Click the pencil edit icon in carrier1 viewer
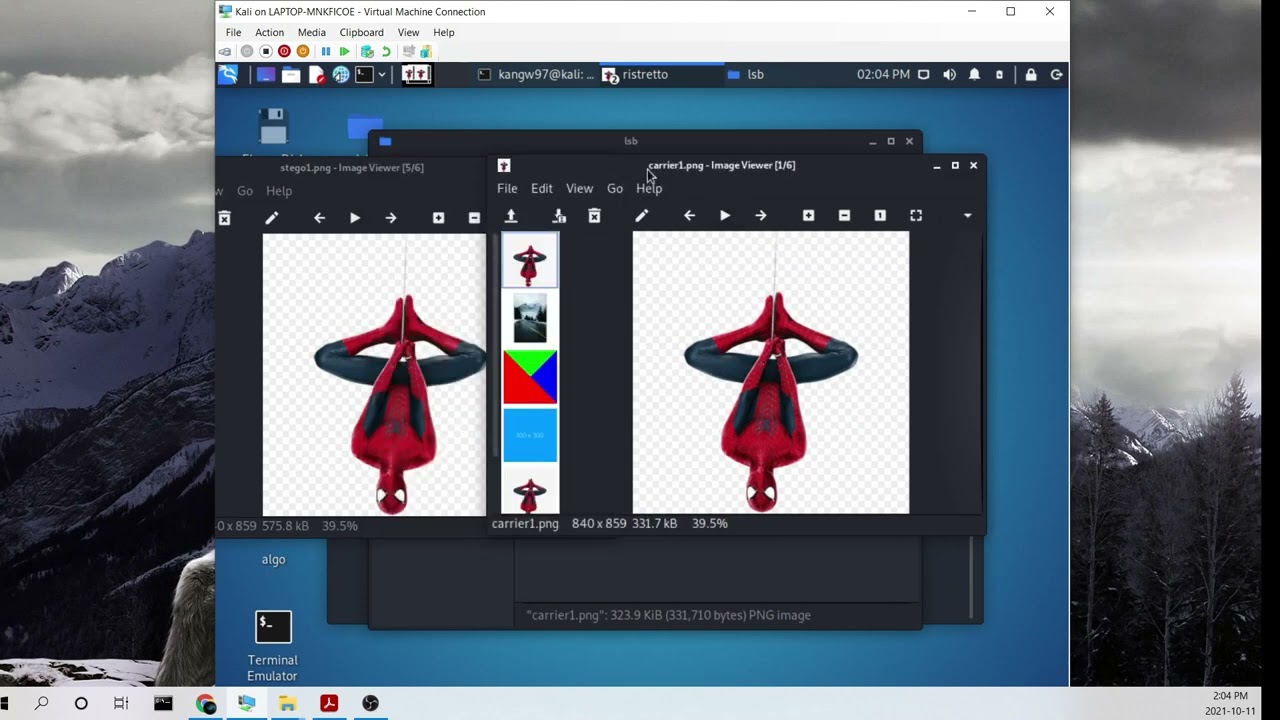The height and width of the screenshot is (720, 1280). 642,216
